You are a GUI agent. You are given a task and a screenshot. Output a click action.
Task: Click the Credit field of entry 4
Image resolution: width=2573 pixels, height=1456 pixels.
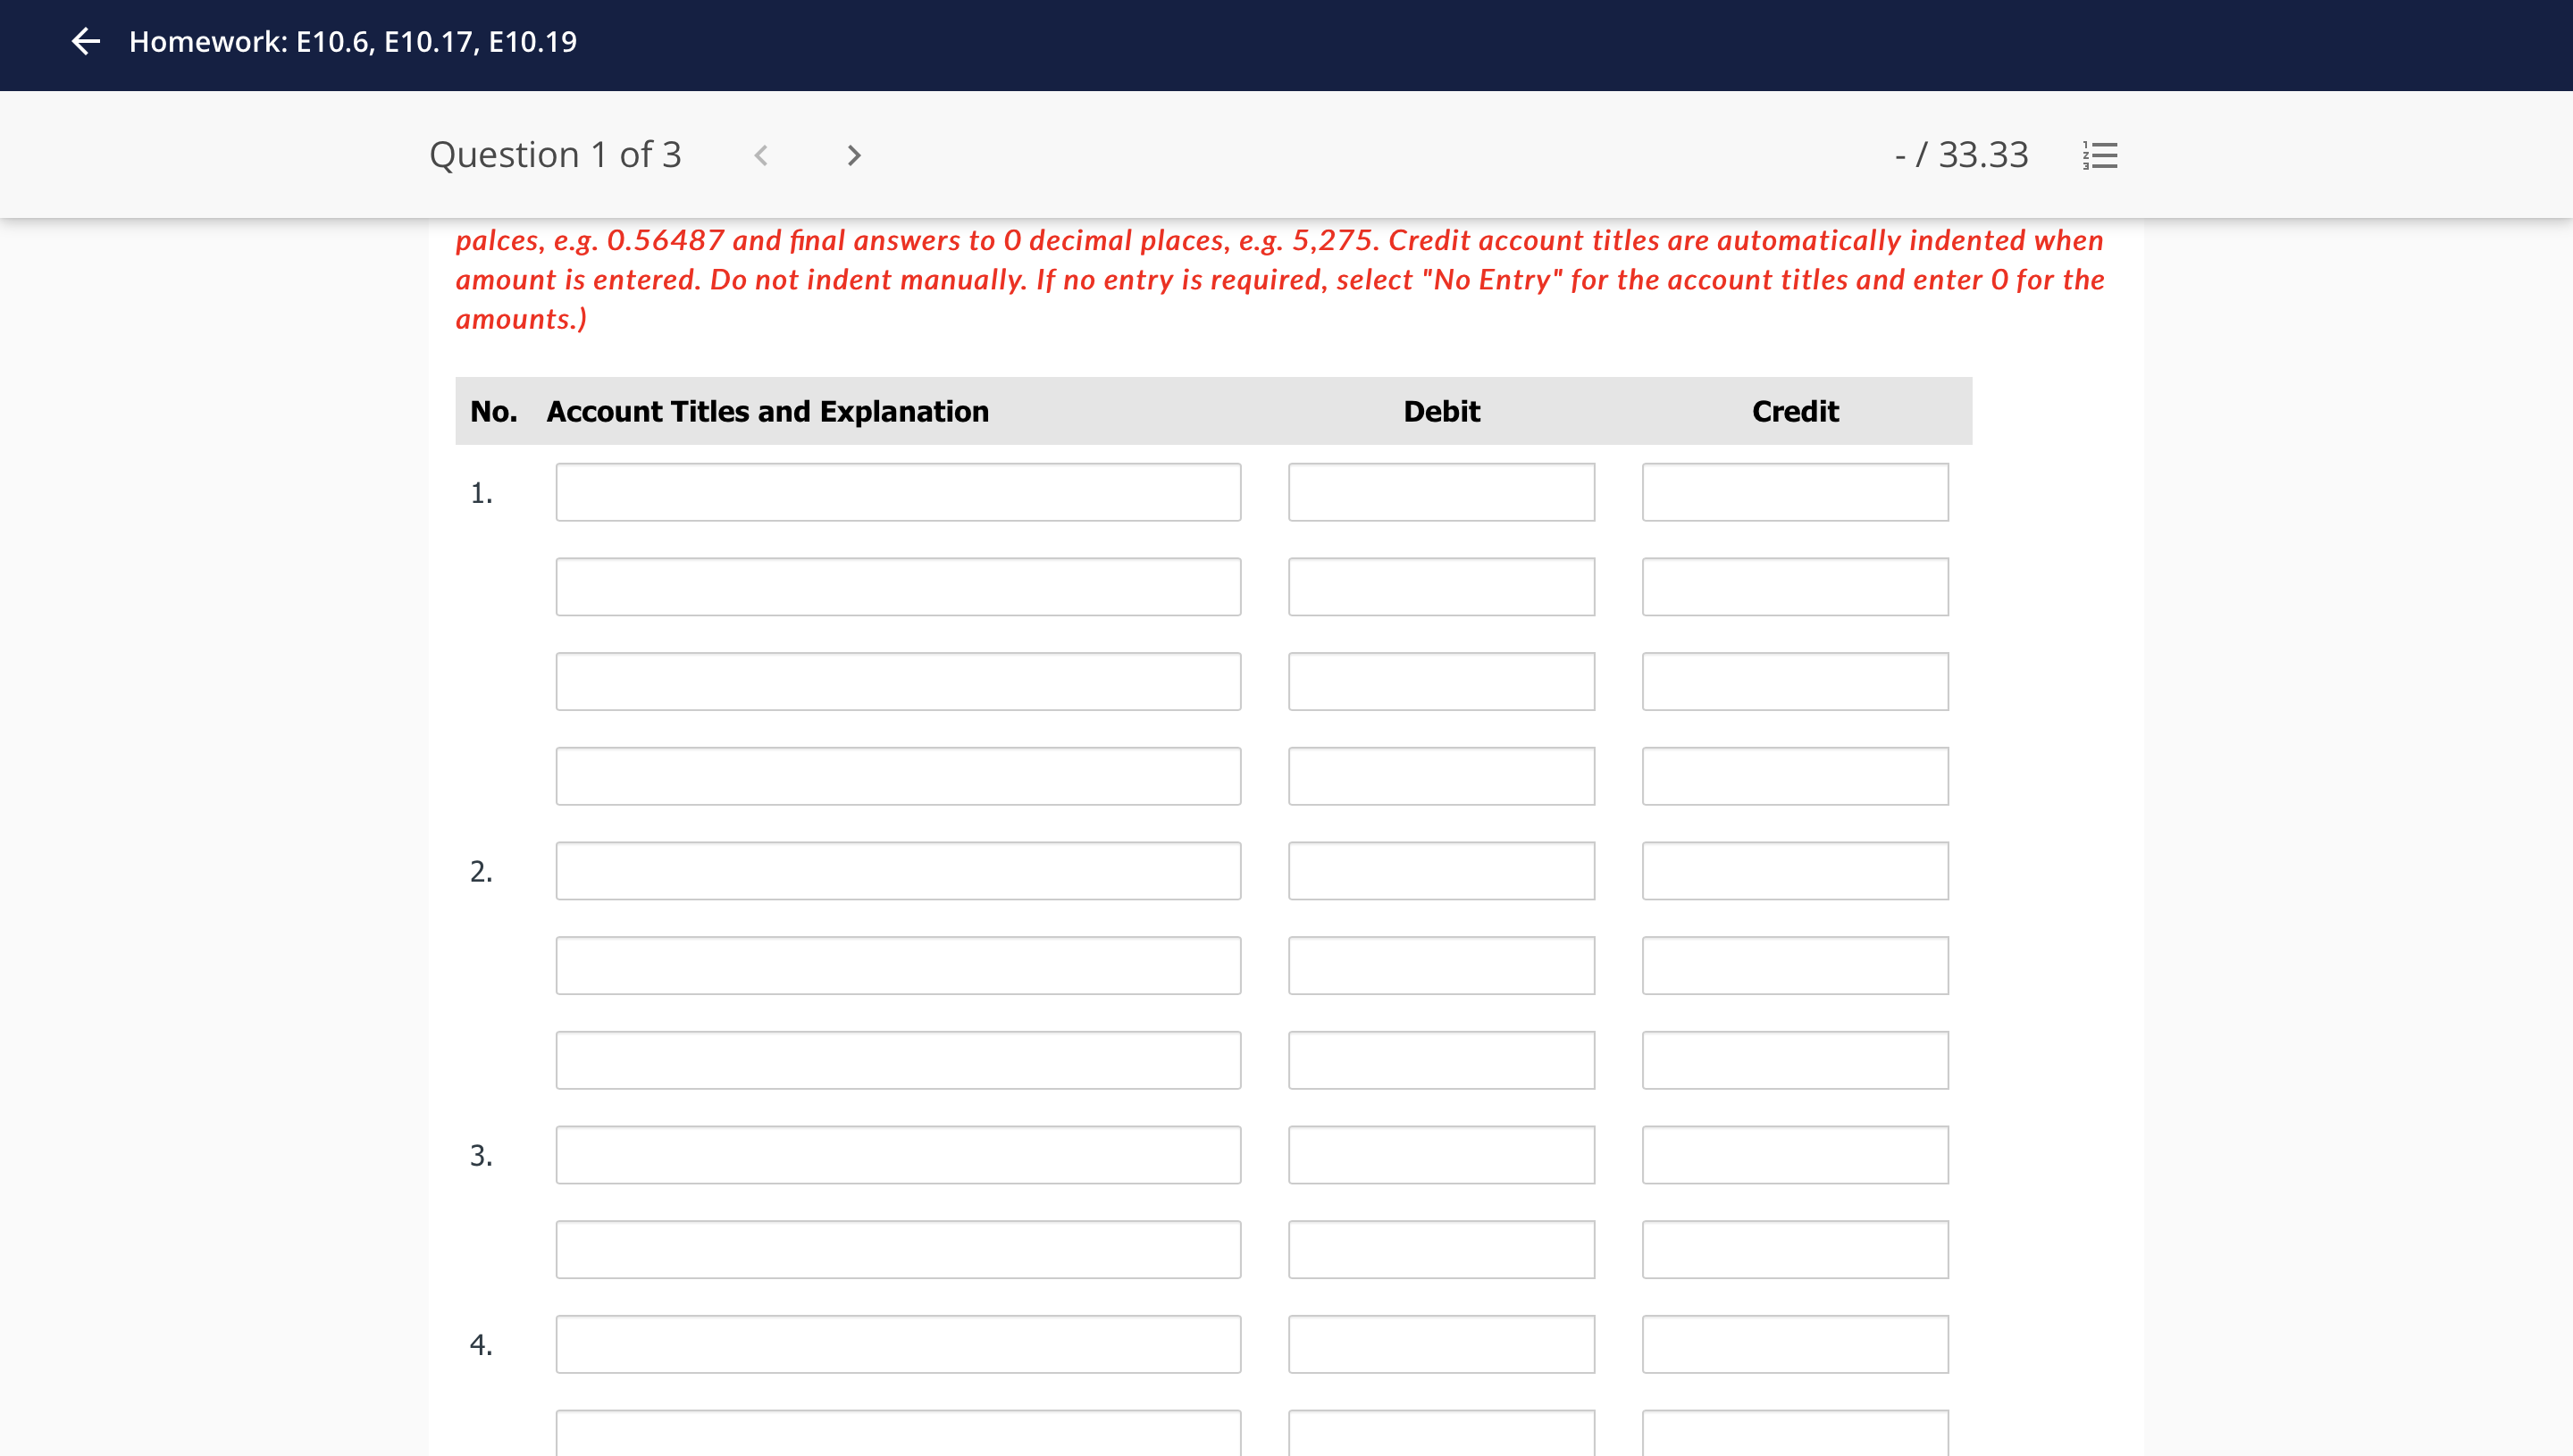(x=1794, y=1343)
